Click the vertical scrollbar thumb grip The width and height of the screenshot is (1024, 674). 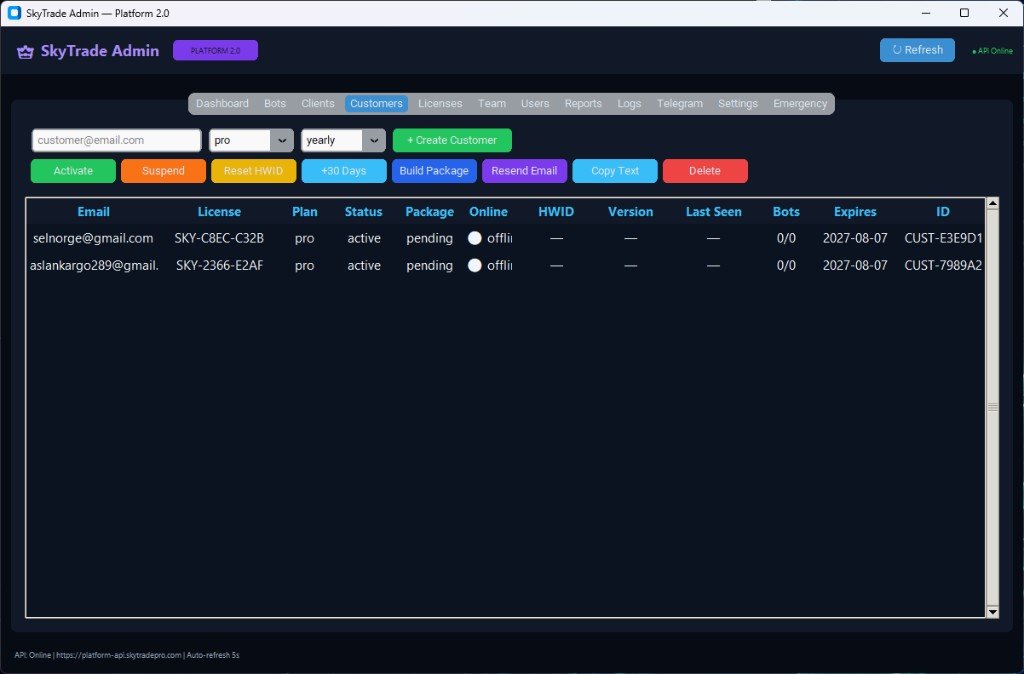[x=993, y=407]
